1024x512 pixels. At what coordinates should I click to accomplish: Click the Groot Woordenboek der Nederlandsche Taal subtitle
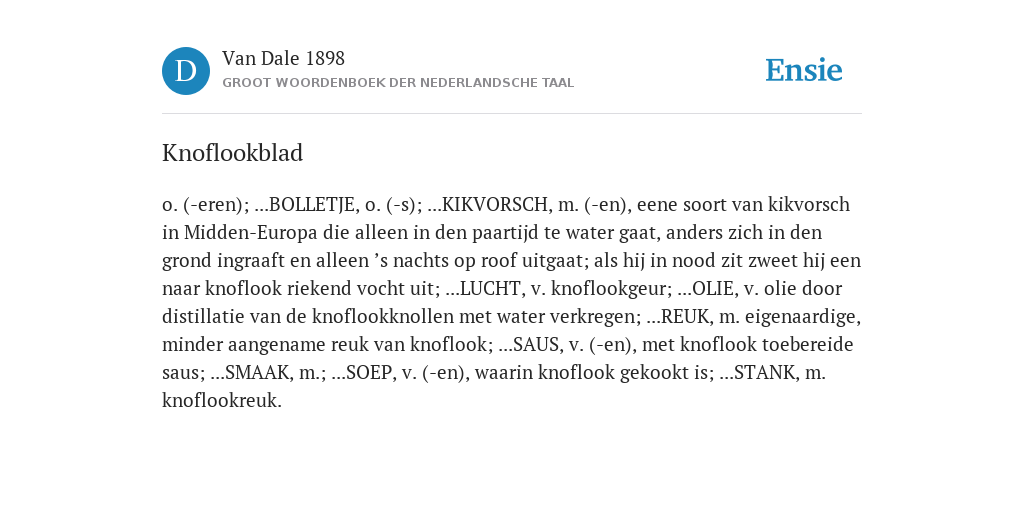(398, 83)
